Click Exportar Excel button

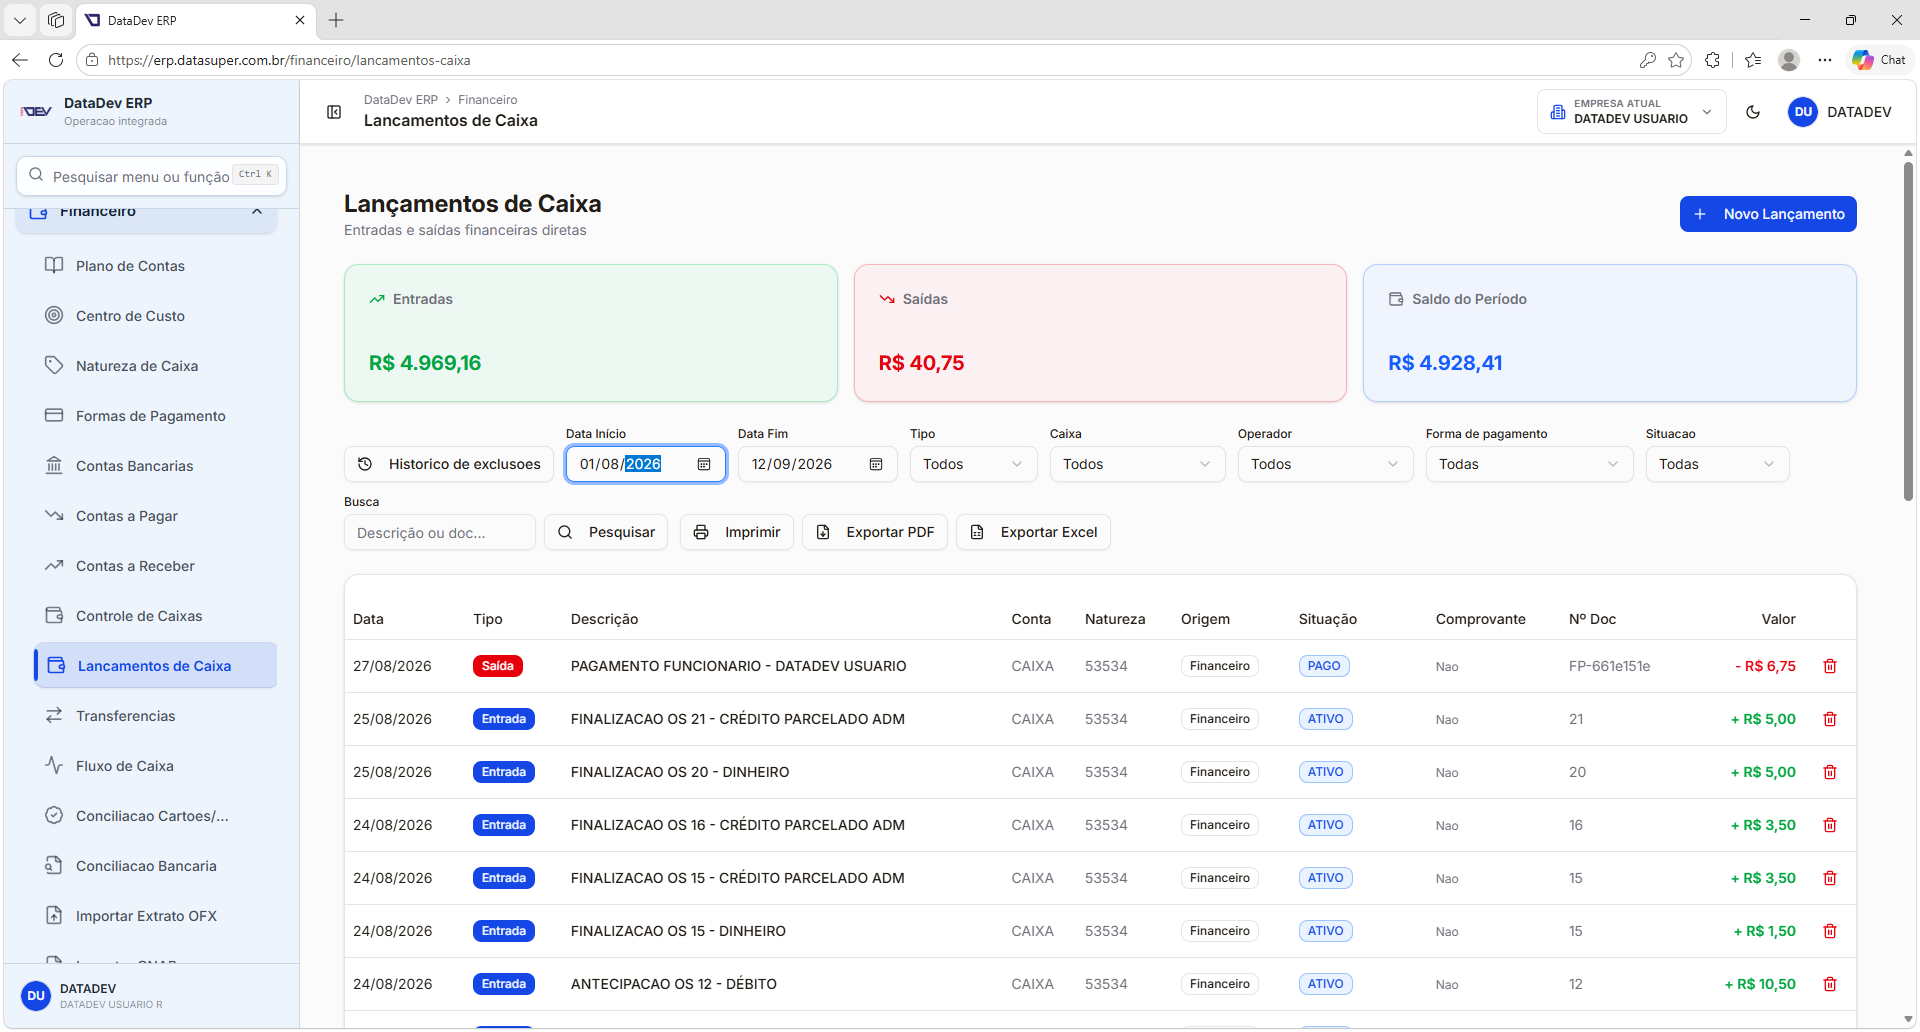pos(1033,532)
